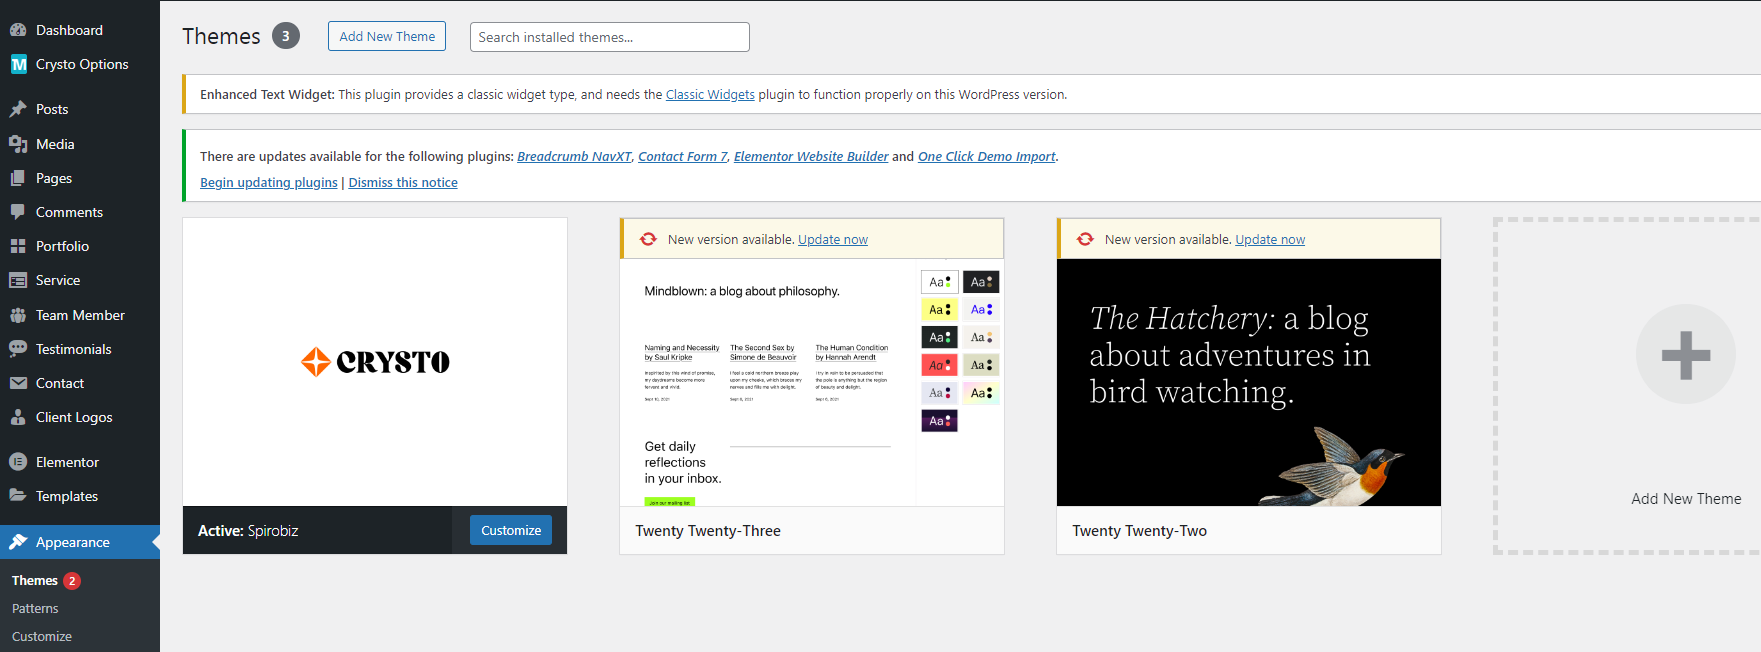Click the Crysto Options logo icon
Viewport: 1761px width, 652px height.
[18, 64]
